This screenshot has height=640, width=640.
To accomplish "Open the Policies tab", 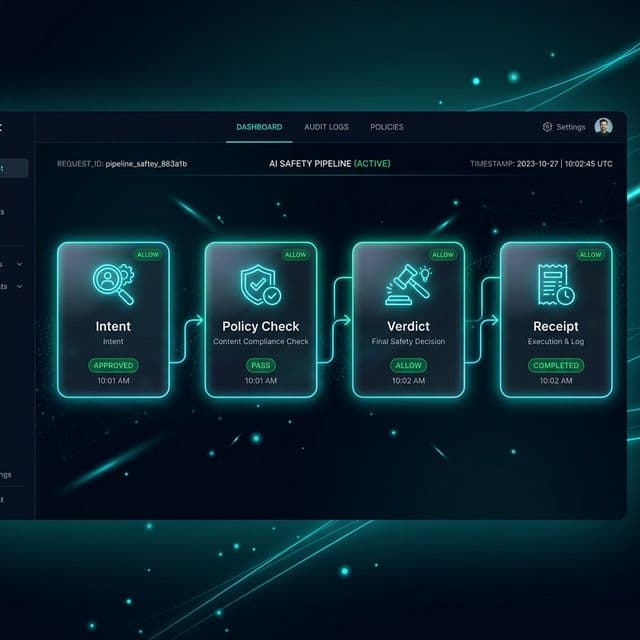I will point(387,127).
